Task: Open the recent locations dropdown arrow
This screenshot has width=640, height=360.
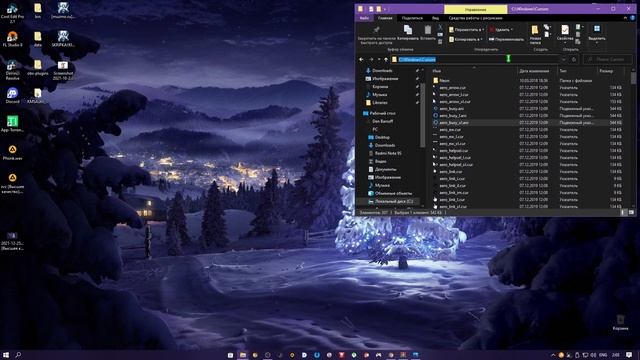Action: [379, 60]
